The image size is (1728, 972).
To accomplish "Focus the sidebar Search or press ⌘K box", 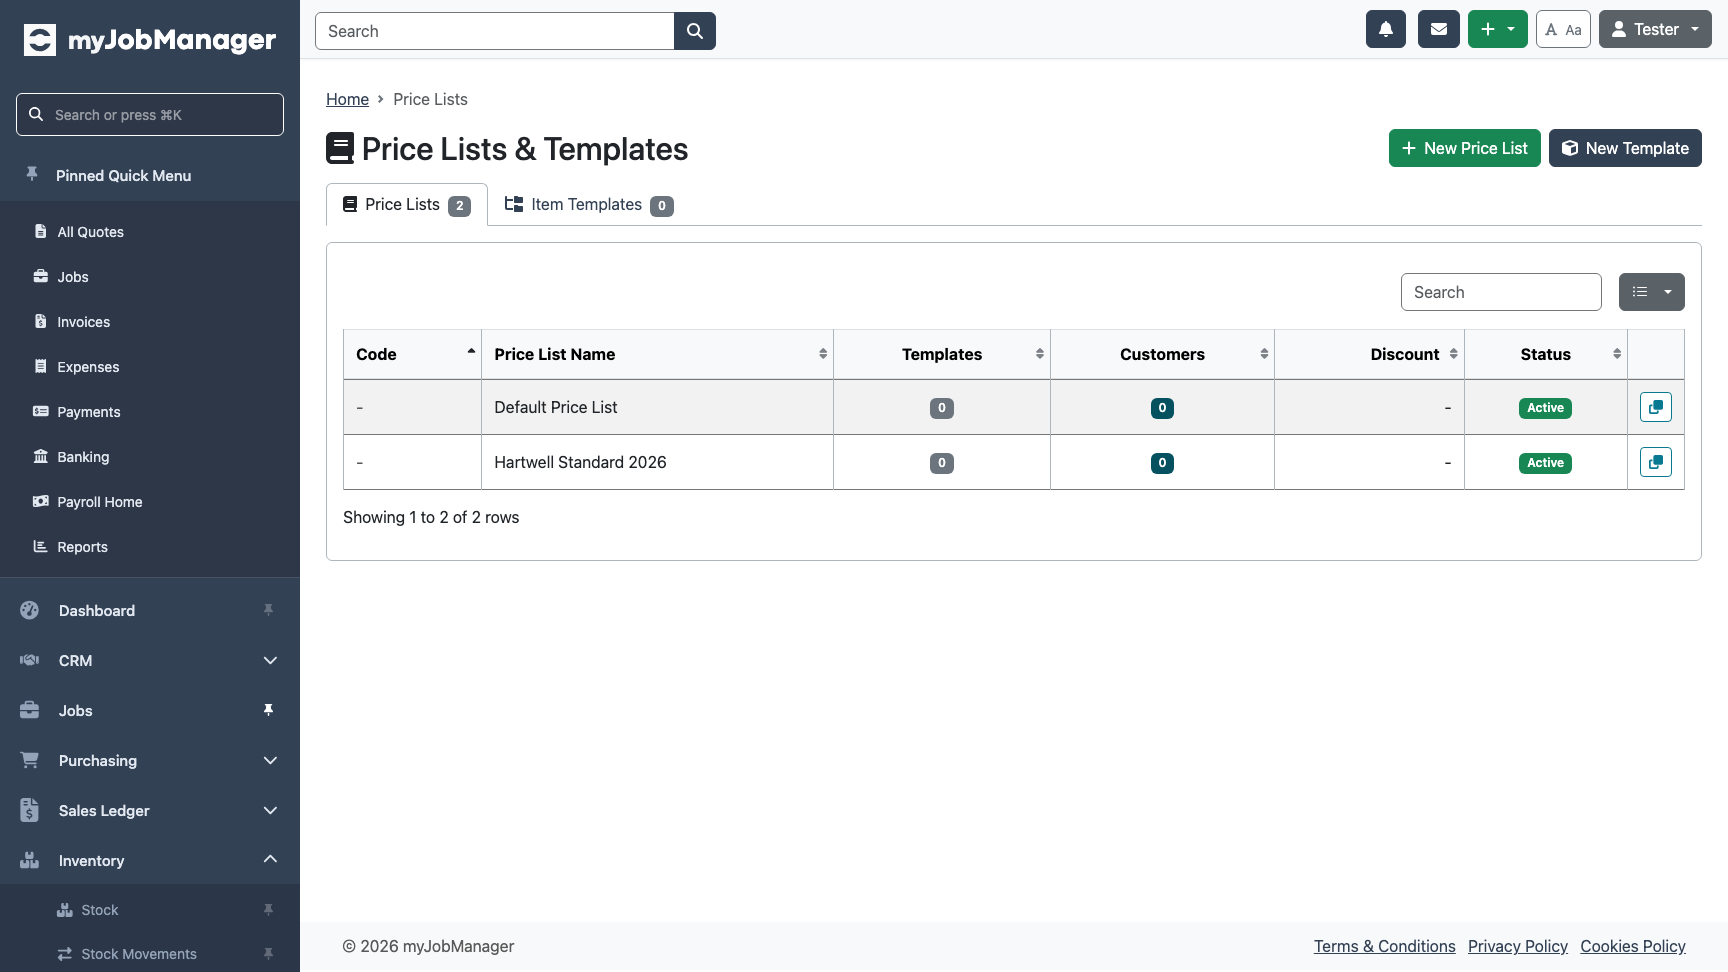I will point(150,114).
